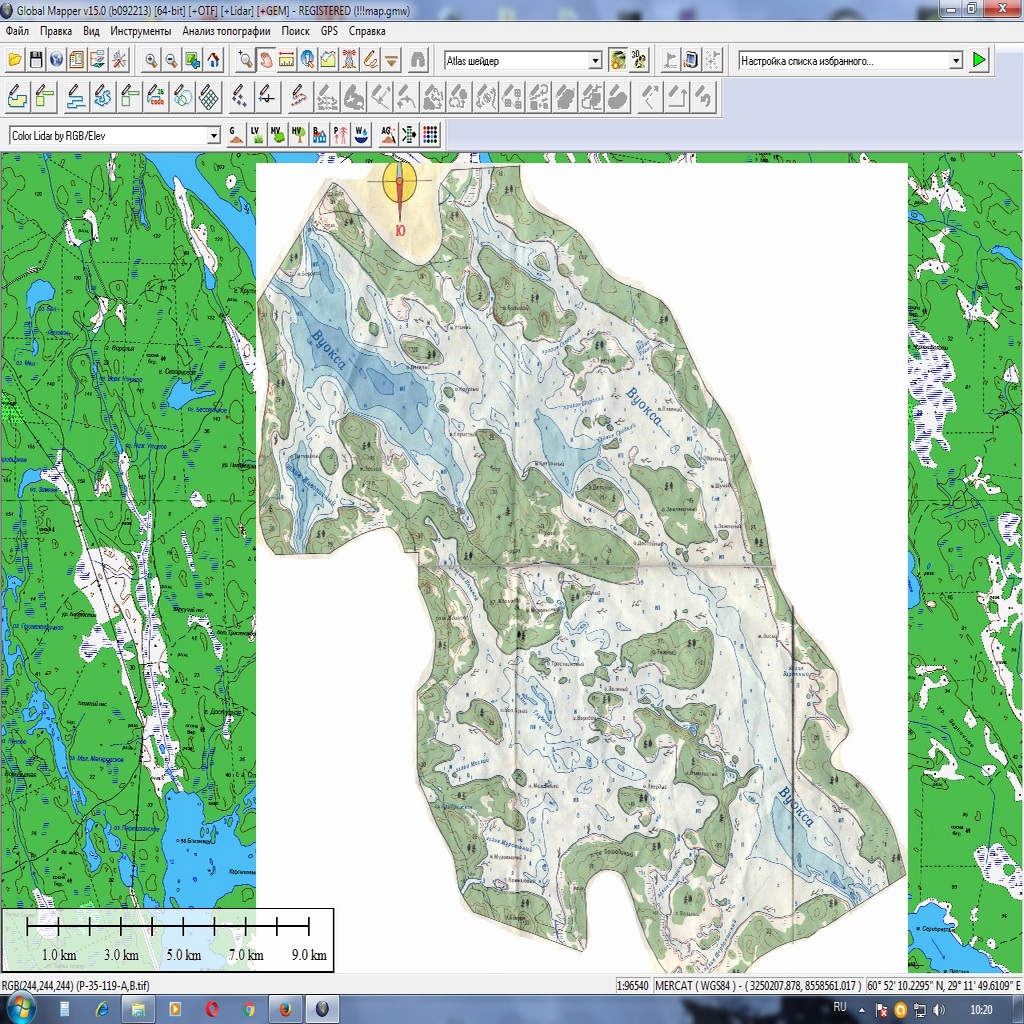Open Chrome from the Windows taskbar
Screen dimensions: 1024x1024
pyautogui.click(x=249, y=1010)
